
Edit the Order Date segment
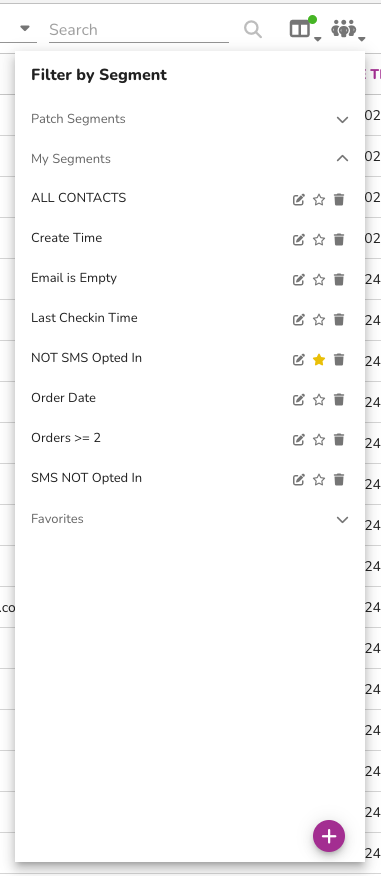tap(299, 399)
